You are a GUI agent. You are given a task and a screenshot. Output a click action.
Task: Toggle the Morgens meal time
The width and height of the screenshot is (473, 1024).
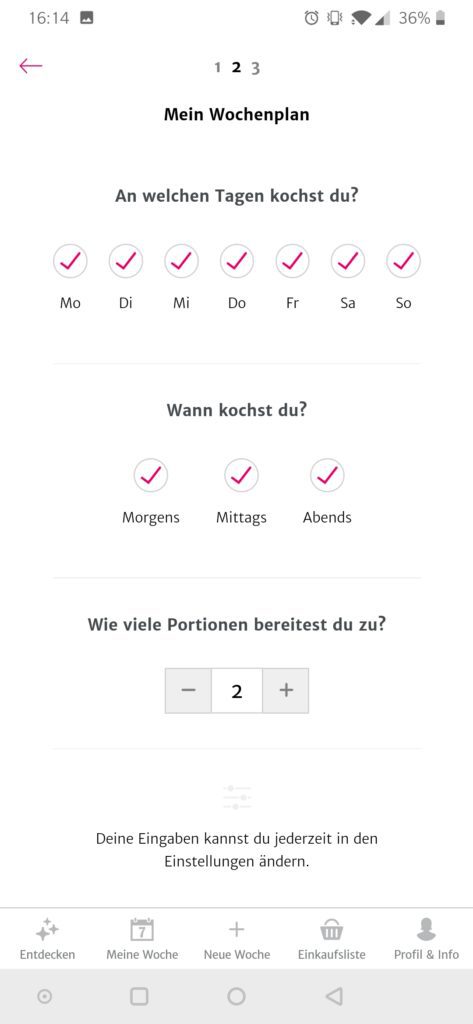point(151,475)
